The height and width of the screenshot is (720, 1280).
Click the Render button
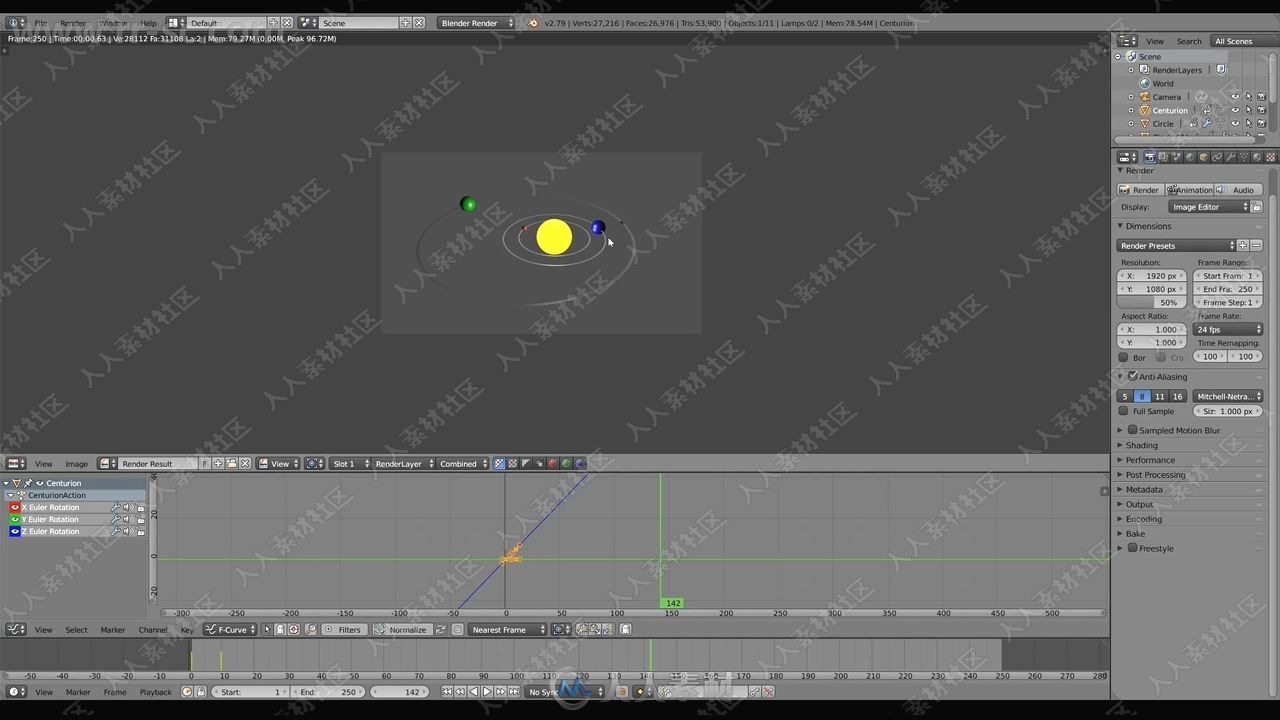pos(1140,190)
